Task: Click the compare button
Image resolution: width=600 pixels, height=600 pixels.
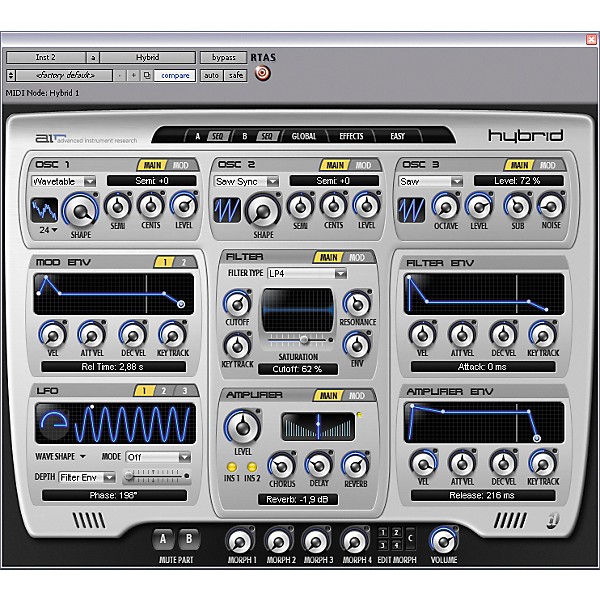Action: click(x=173, y=75)
